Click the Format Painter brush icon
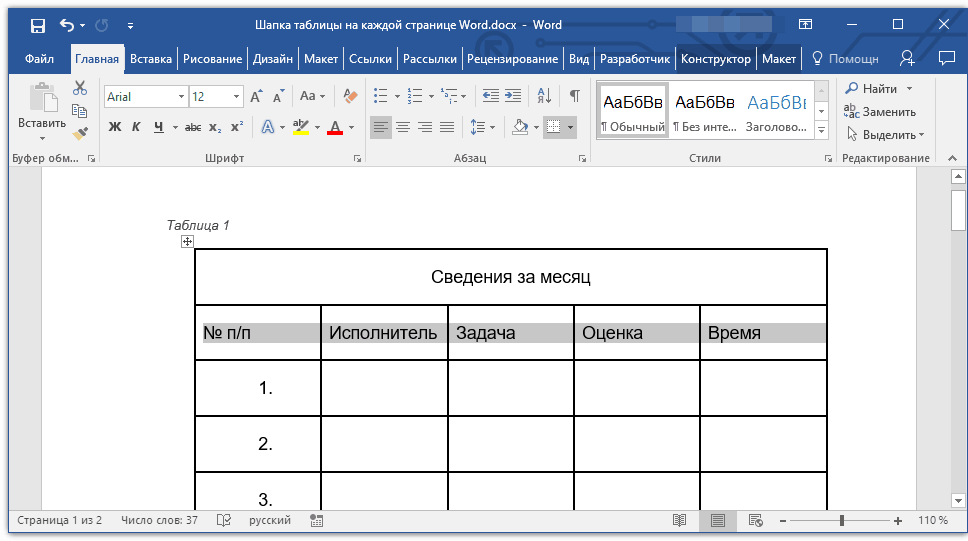968x541 pixels. click(x=80, y=132)
